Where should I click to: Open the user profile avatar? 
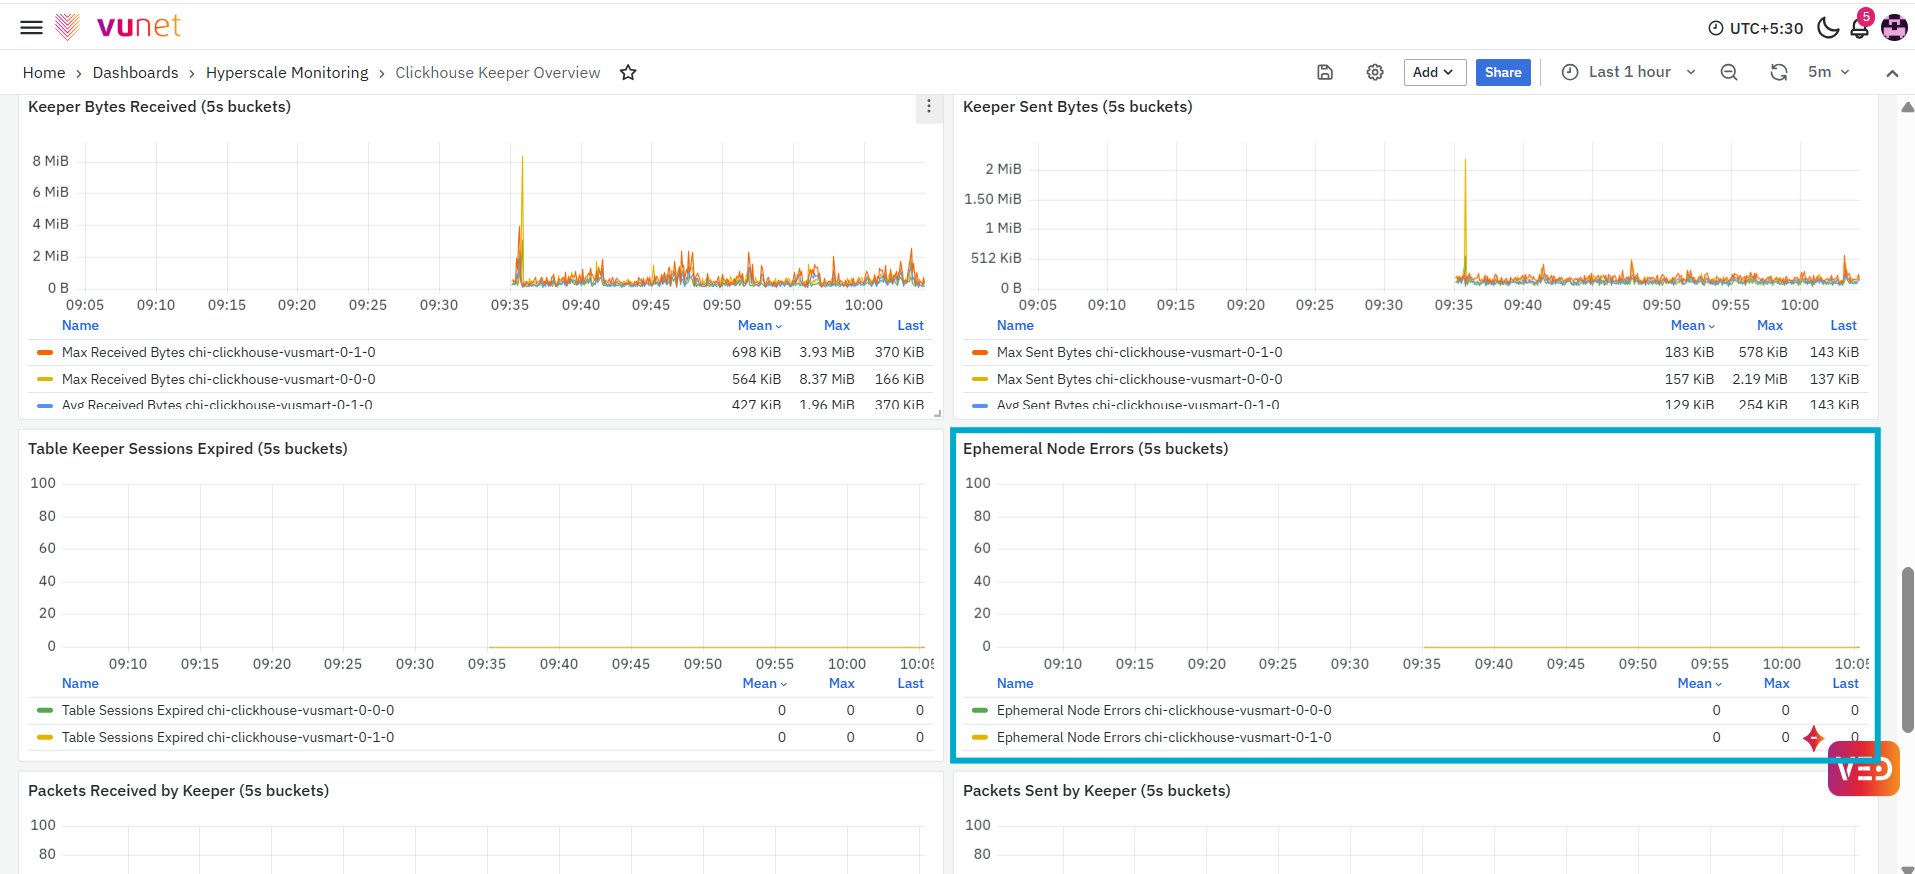[1894, 27]
